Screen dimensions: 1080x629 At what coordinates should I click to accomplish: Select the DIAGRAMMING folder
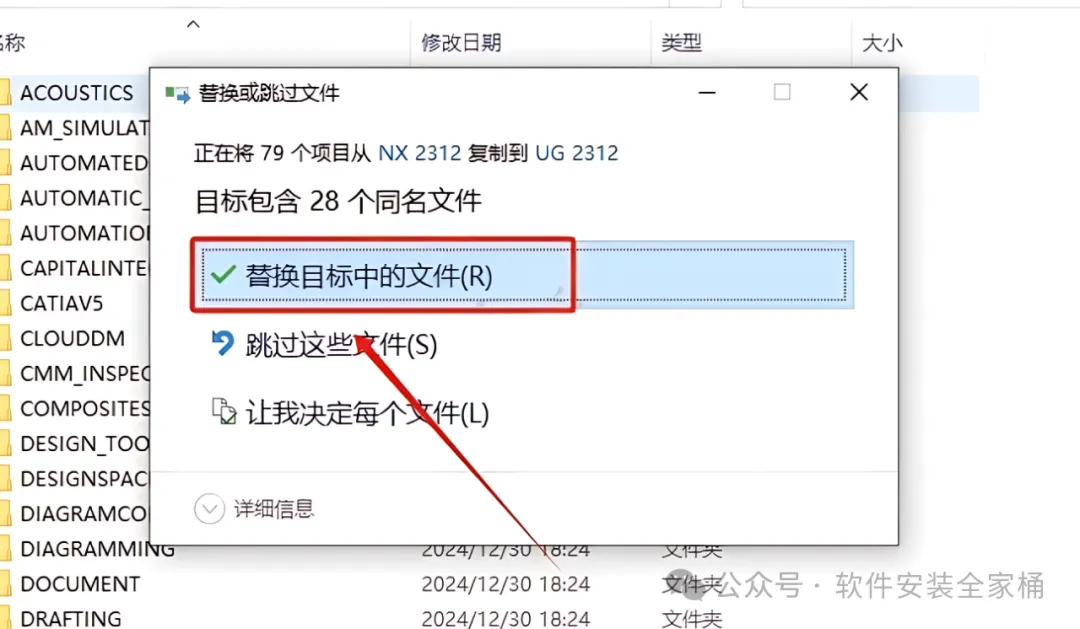pyautogui.click(x=96, y=549)
